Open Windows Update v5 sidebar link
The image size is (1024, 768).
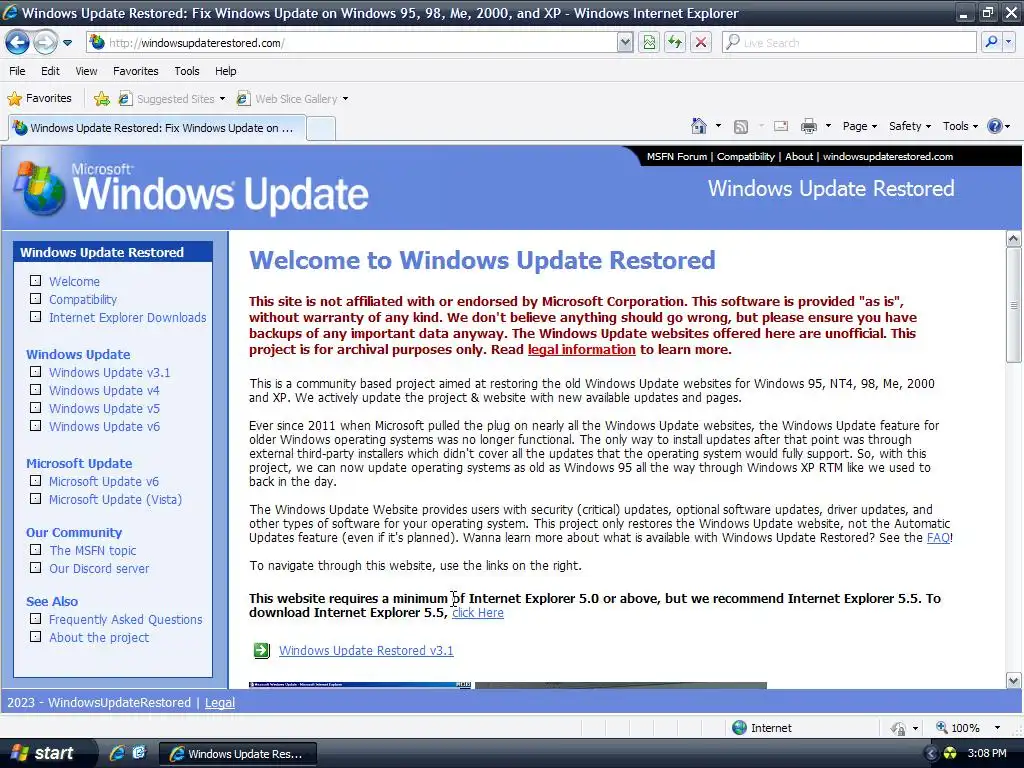104,408
